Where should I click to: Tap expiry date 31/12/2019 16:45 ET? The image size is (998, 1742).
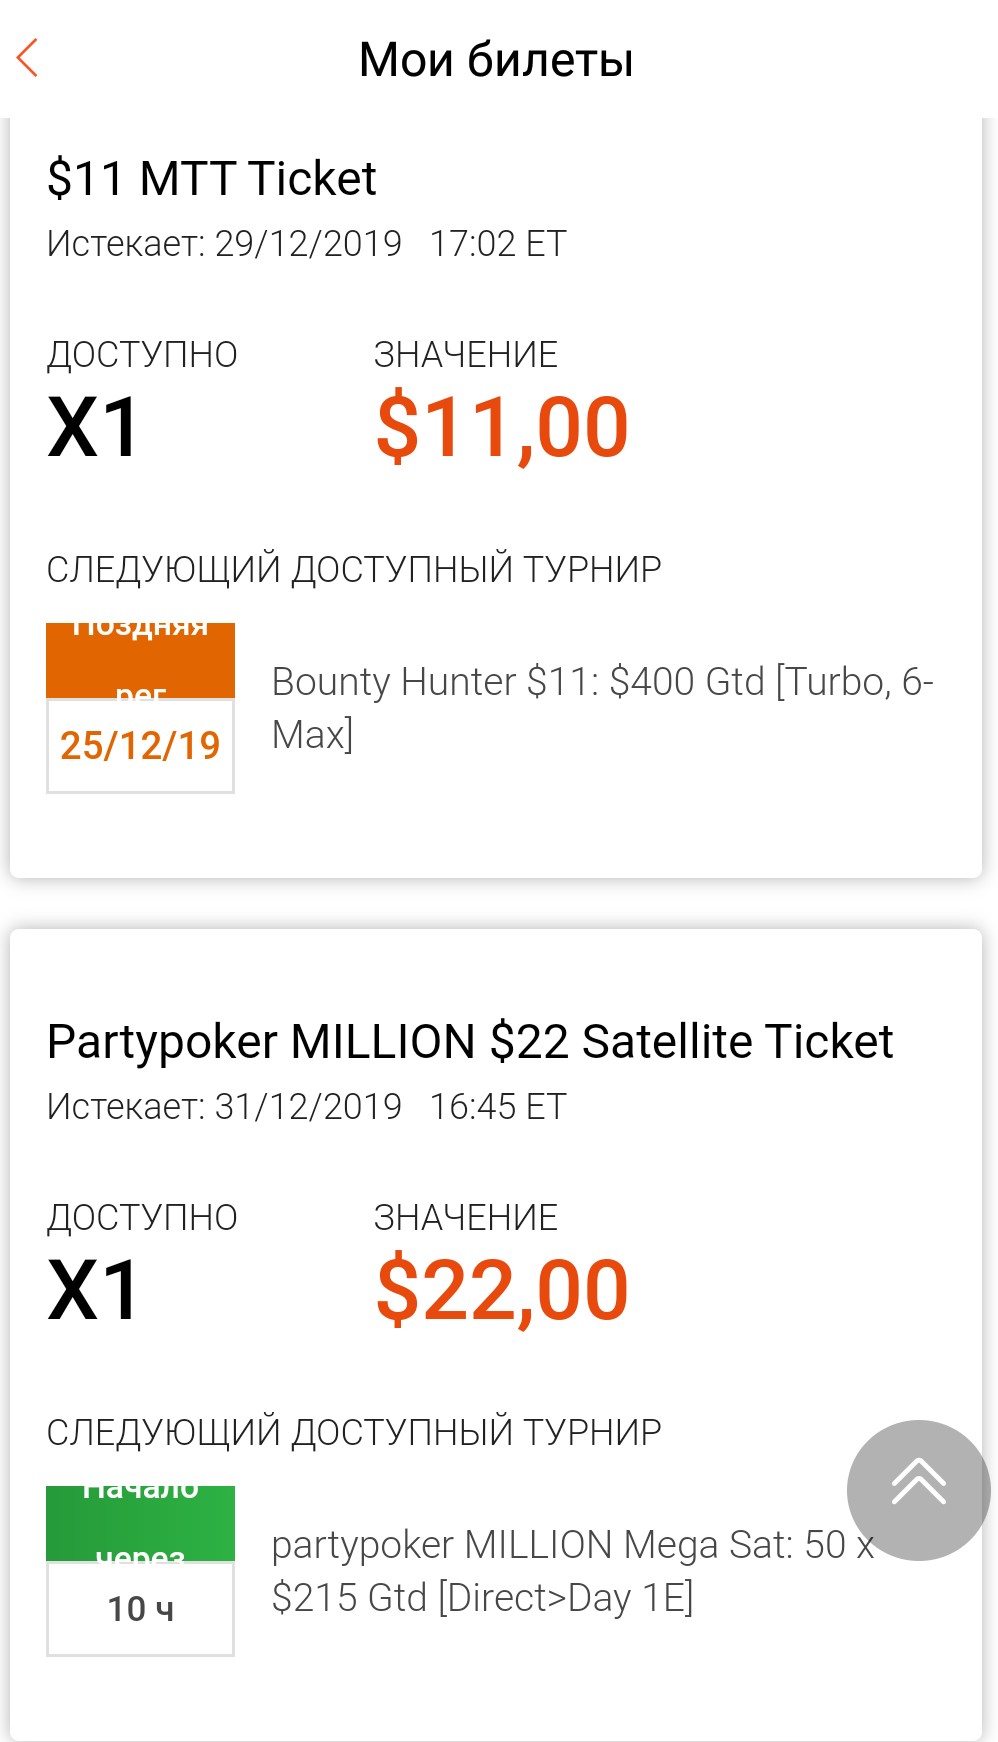pyautogui.click(x=306, y=1107)
